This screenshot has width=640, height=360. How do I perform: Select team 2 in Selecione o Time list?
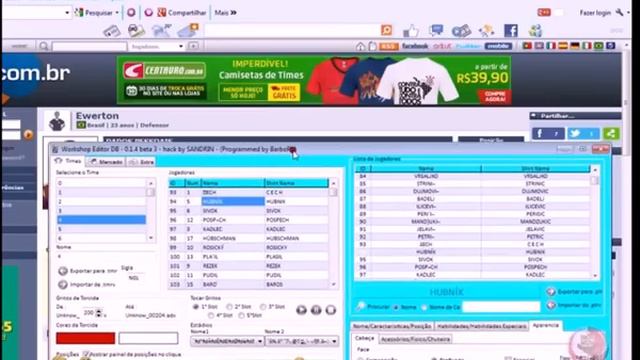[x=101, y=201]
